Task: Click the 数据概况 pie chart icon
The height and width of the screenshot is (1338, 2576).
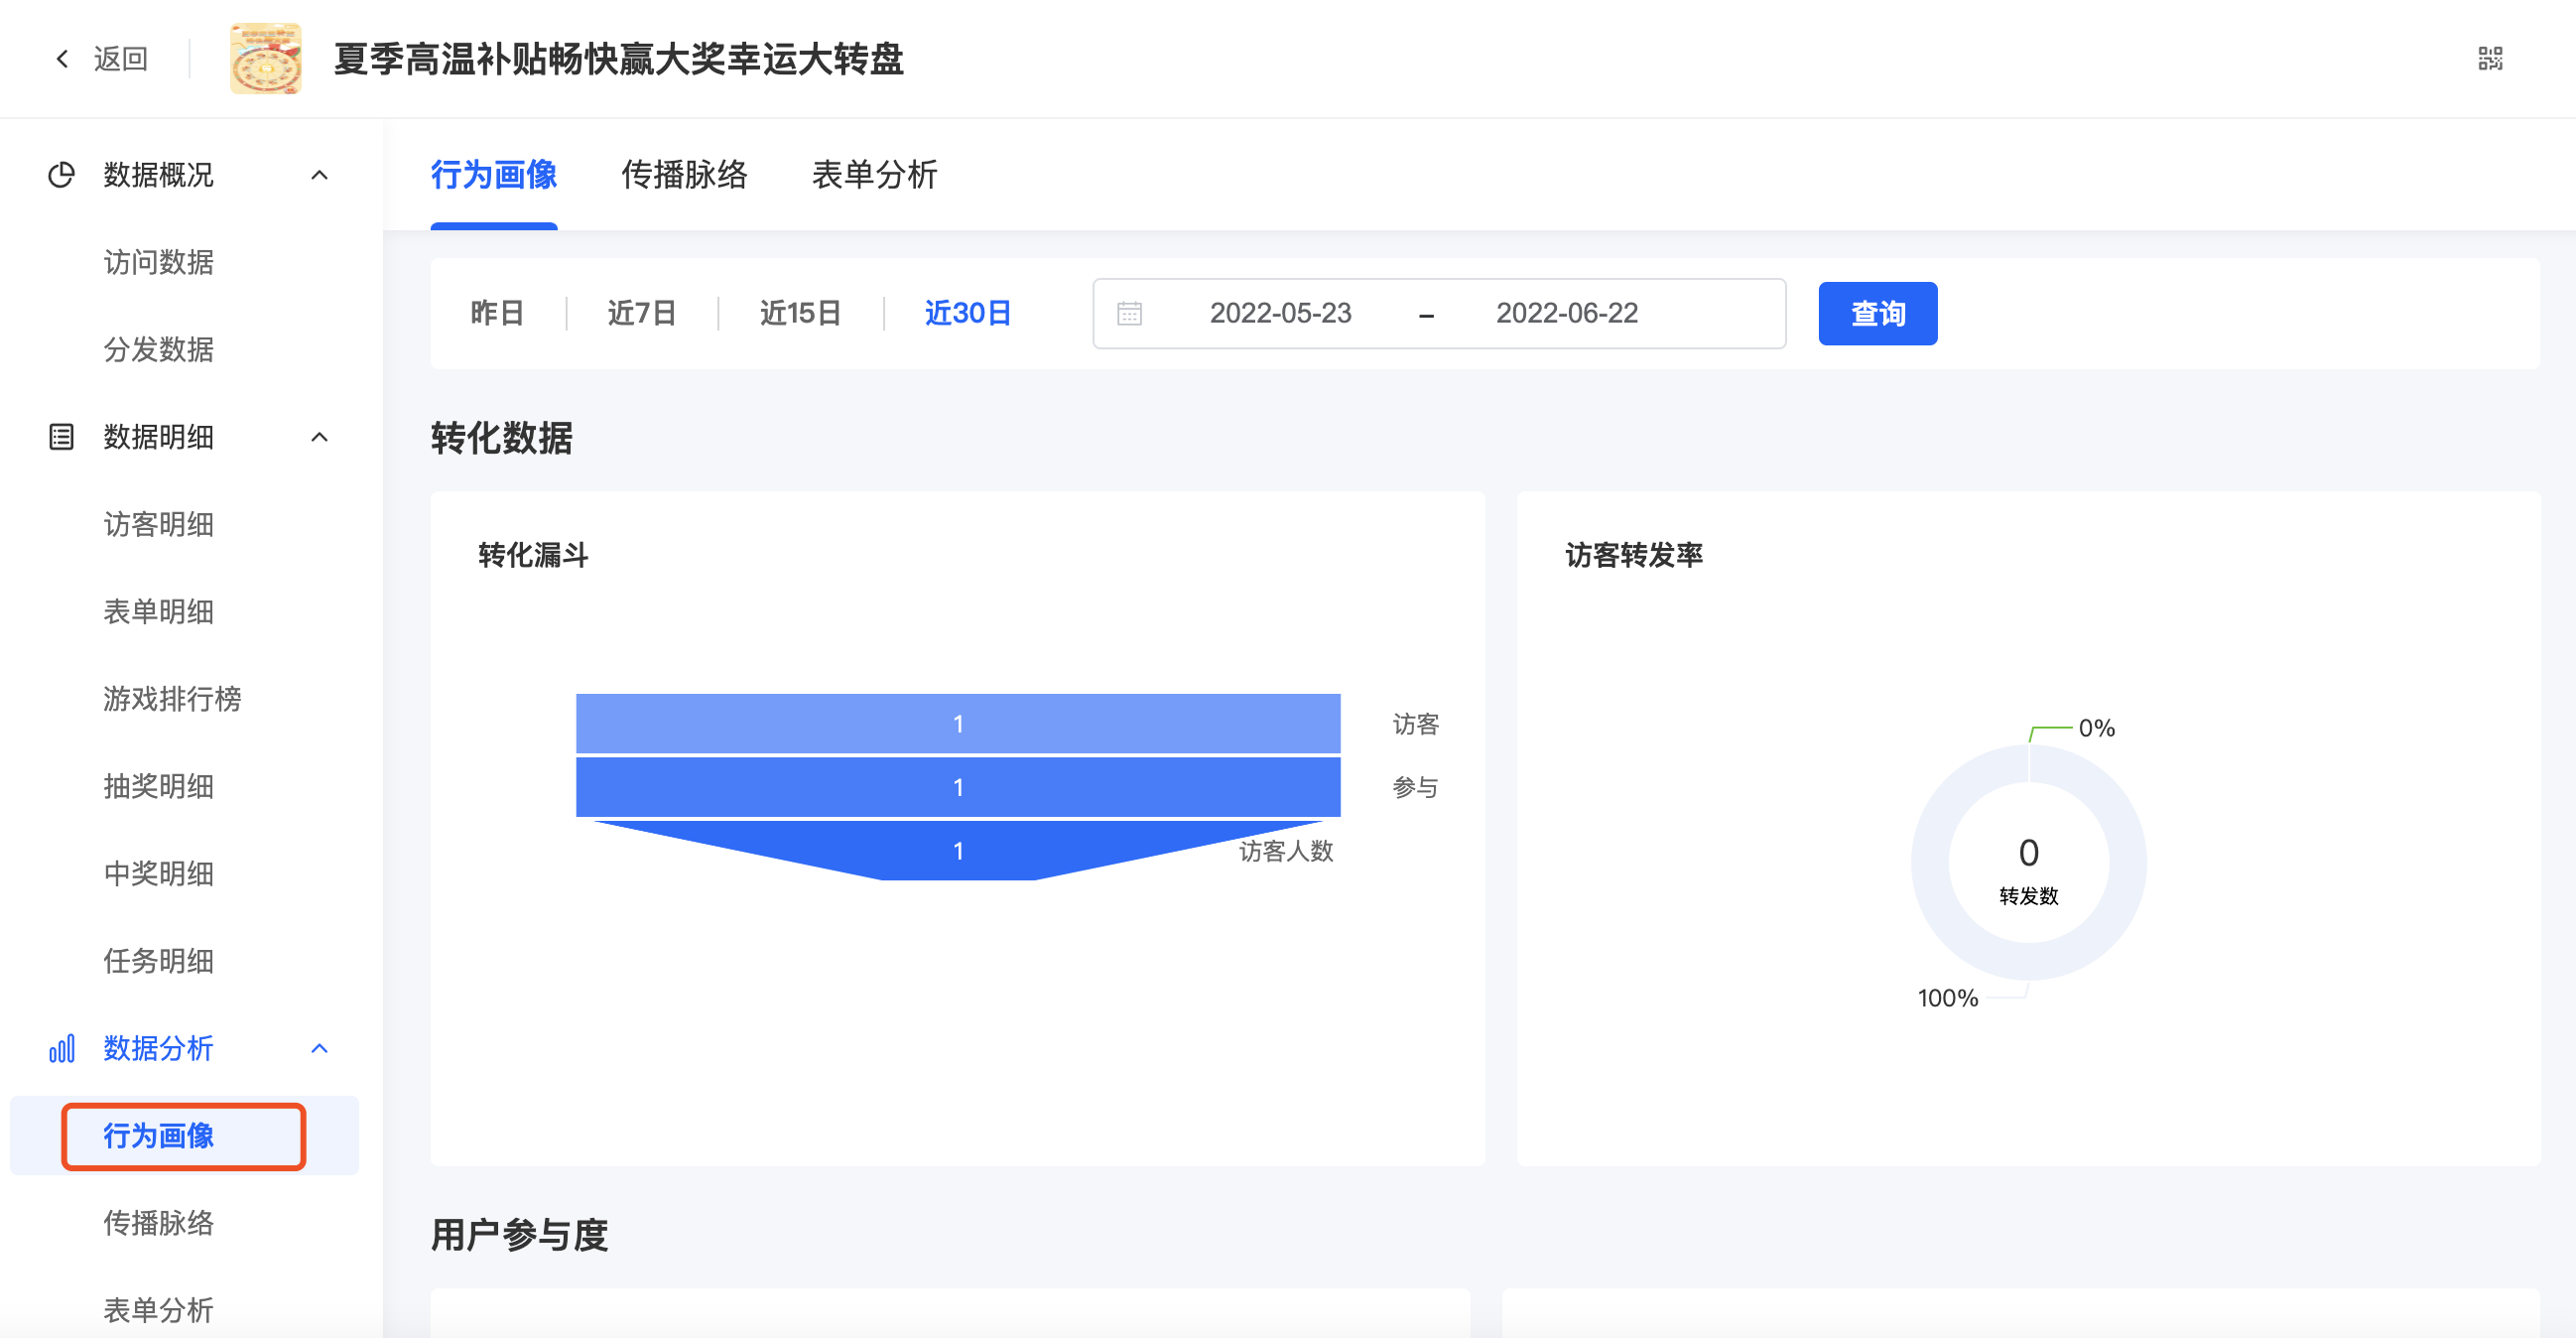Action: click(x=61, y=175)
